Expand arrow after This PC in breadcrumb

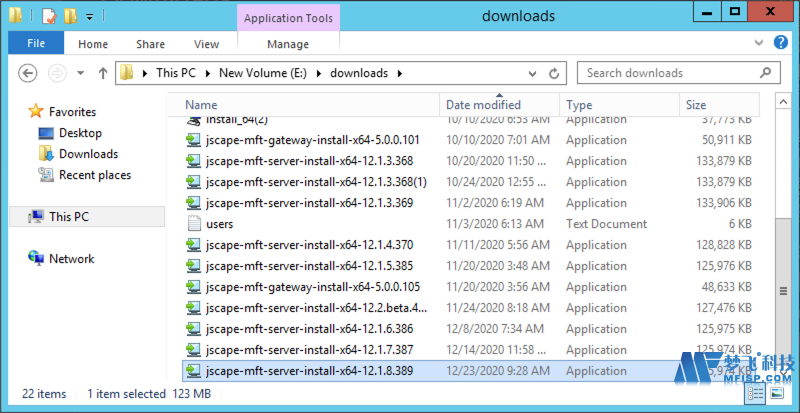tap(208, 74)
